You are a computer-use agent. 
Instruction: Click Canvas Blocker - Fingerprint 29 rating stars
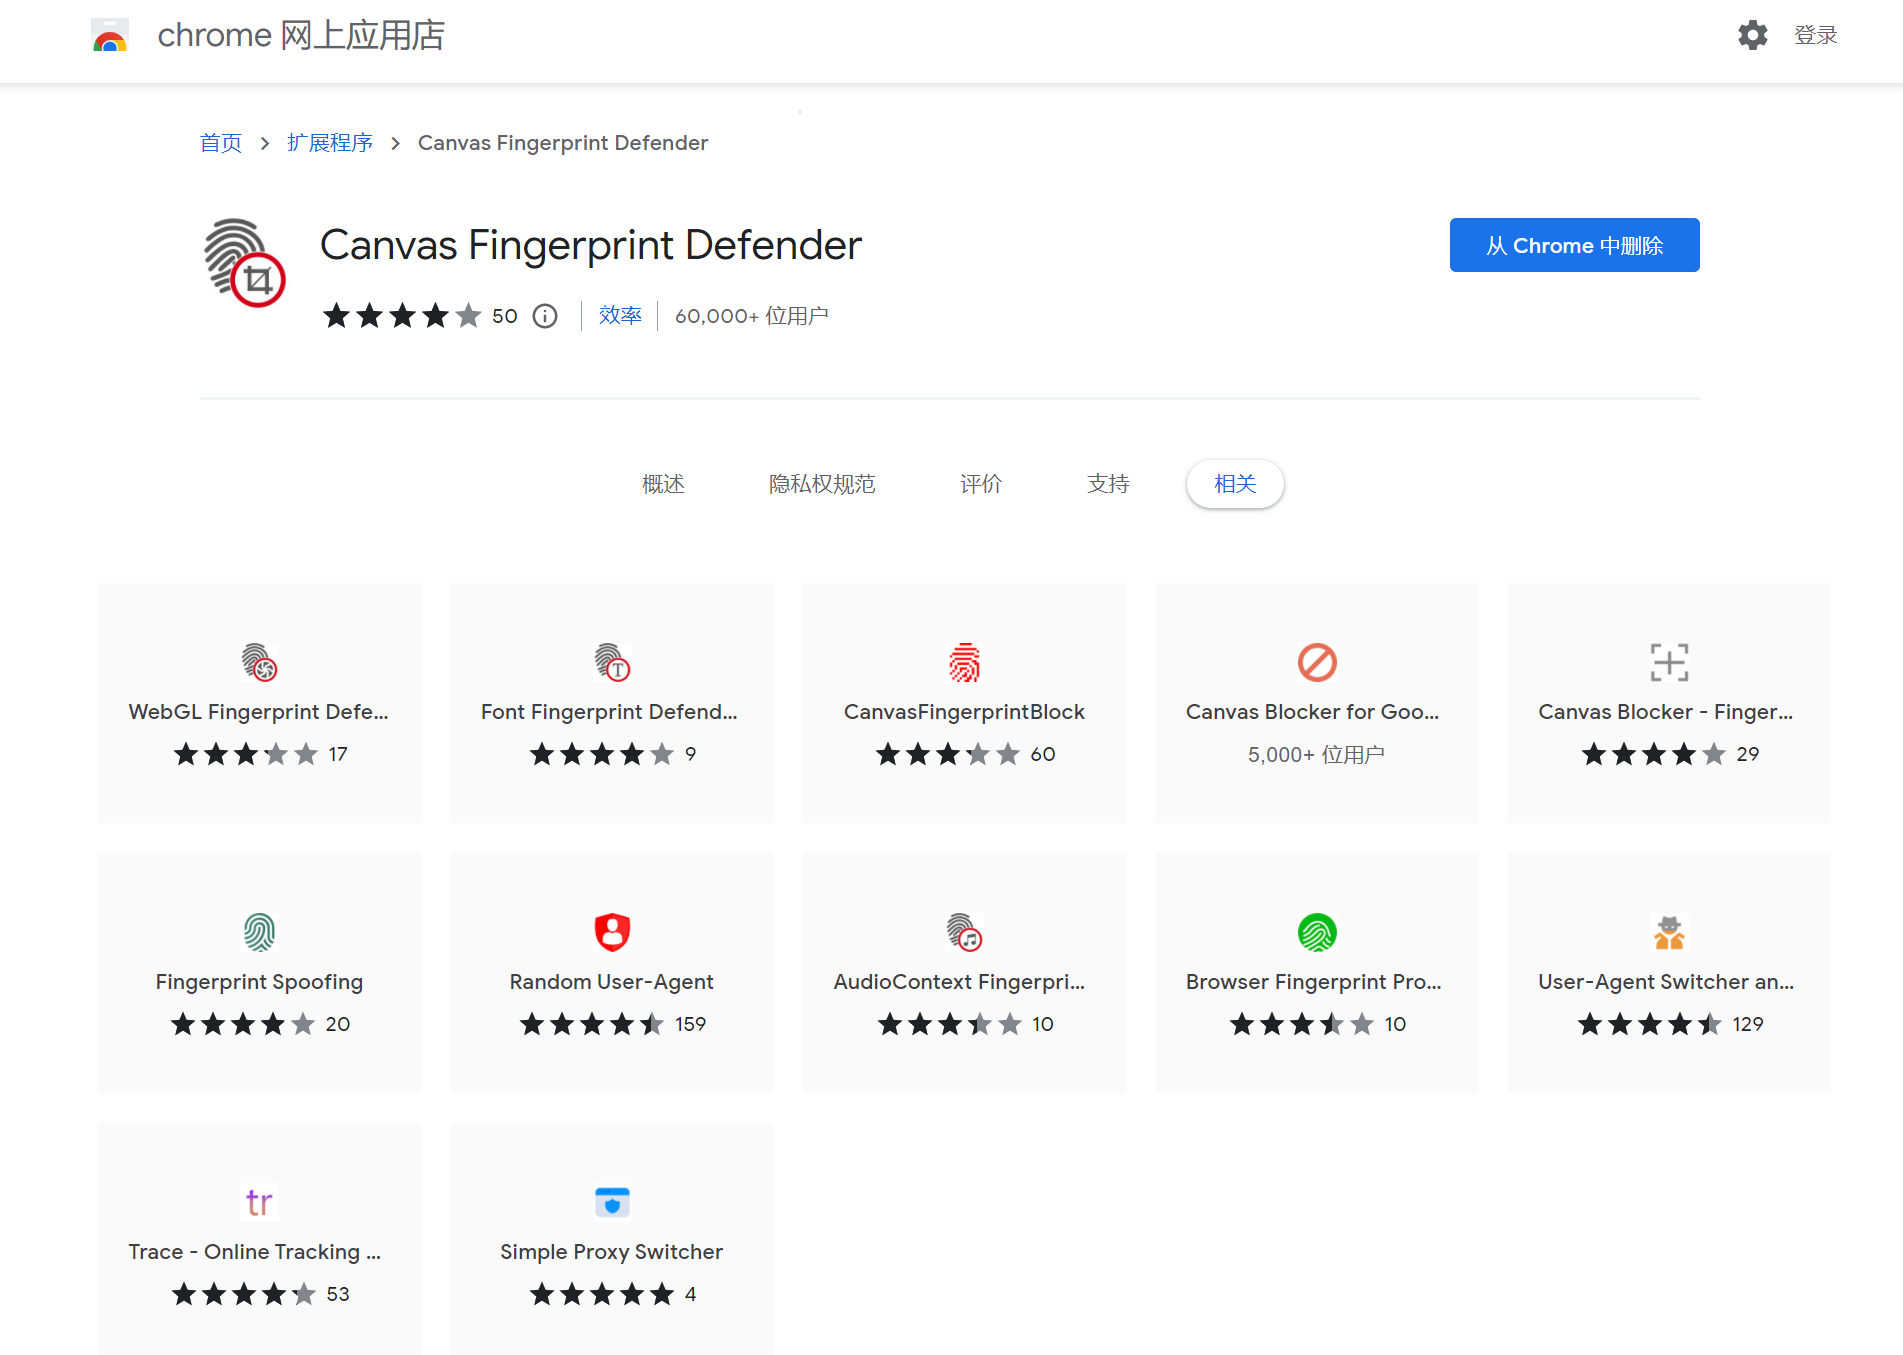tap(1654, 754)
